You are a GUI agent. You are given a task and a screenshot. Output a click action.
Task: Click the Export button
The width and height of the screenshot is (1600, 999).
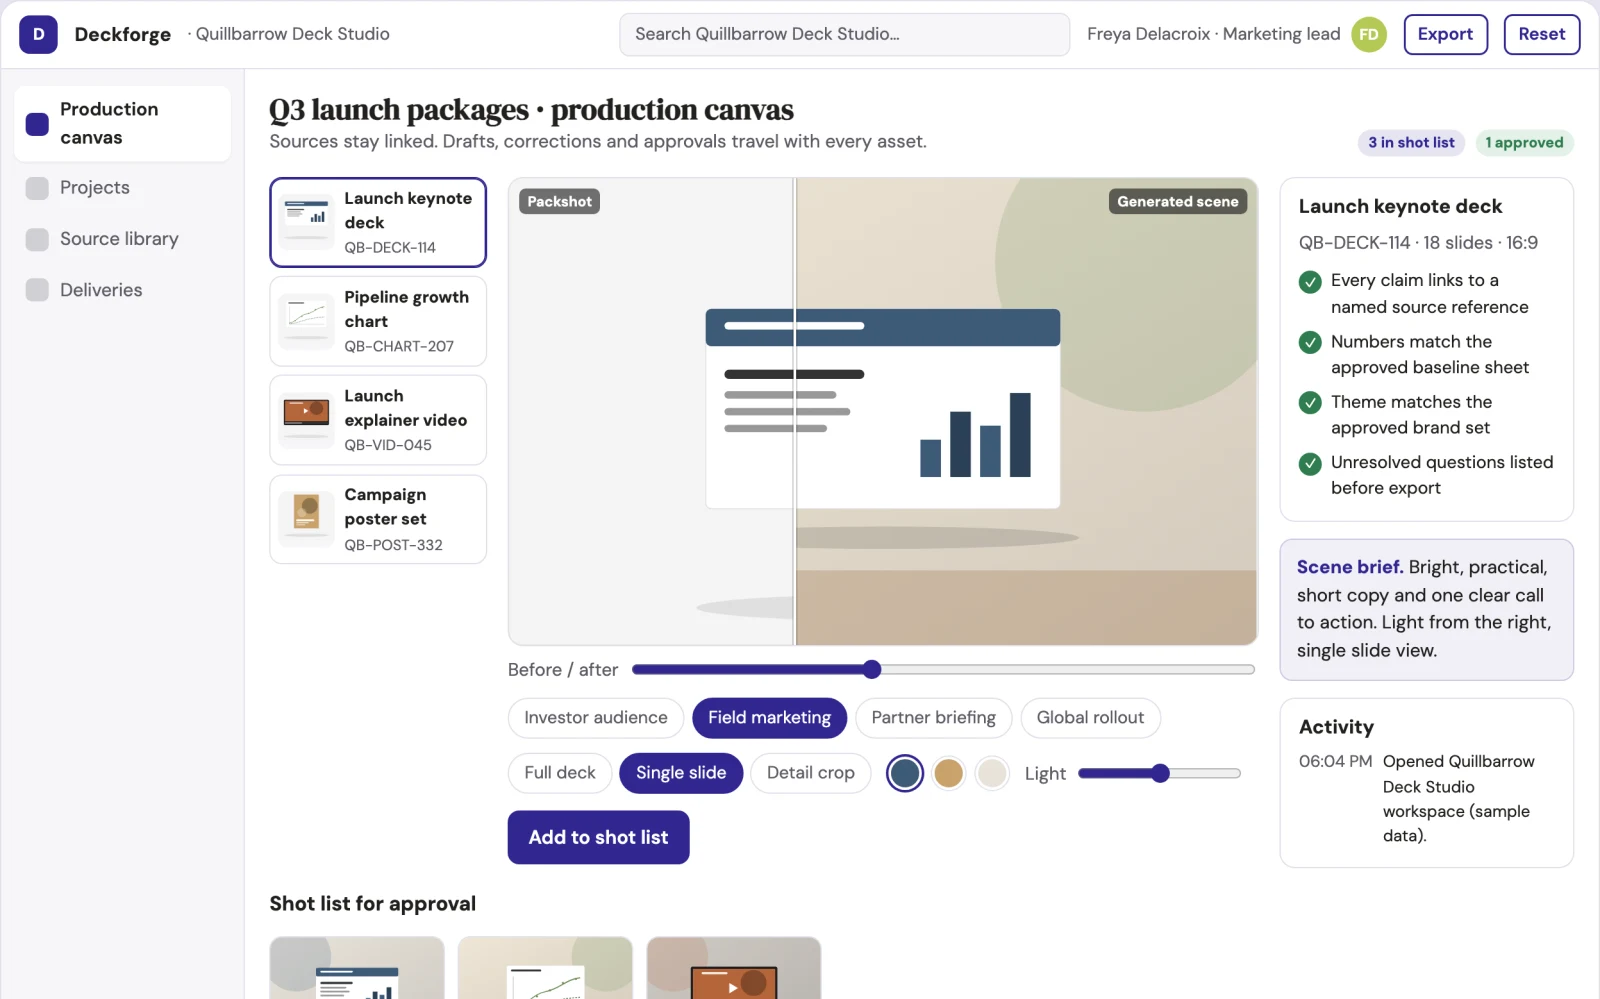[x=1445, y=34]
